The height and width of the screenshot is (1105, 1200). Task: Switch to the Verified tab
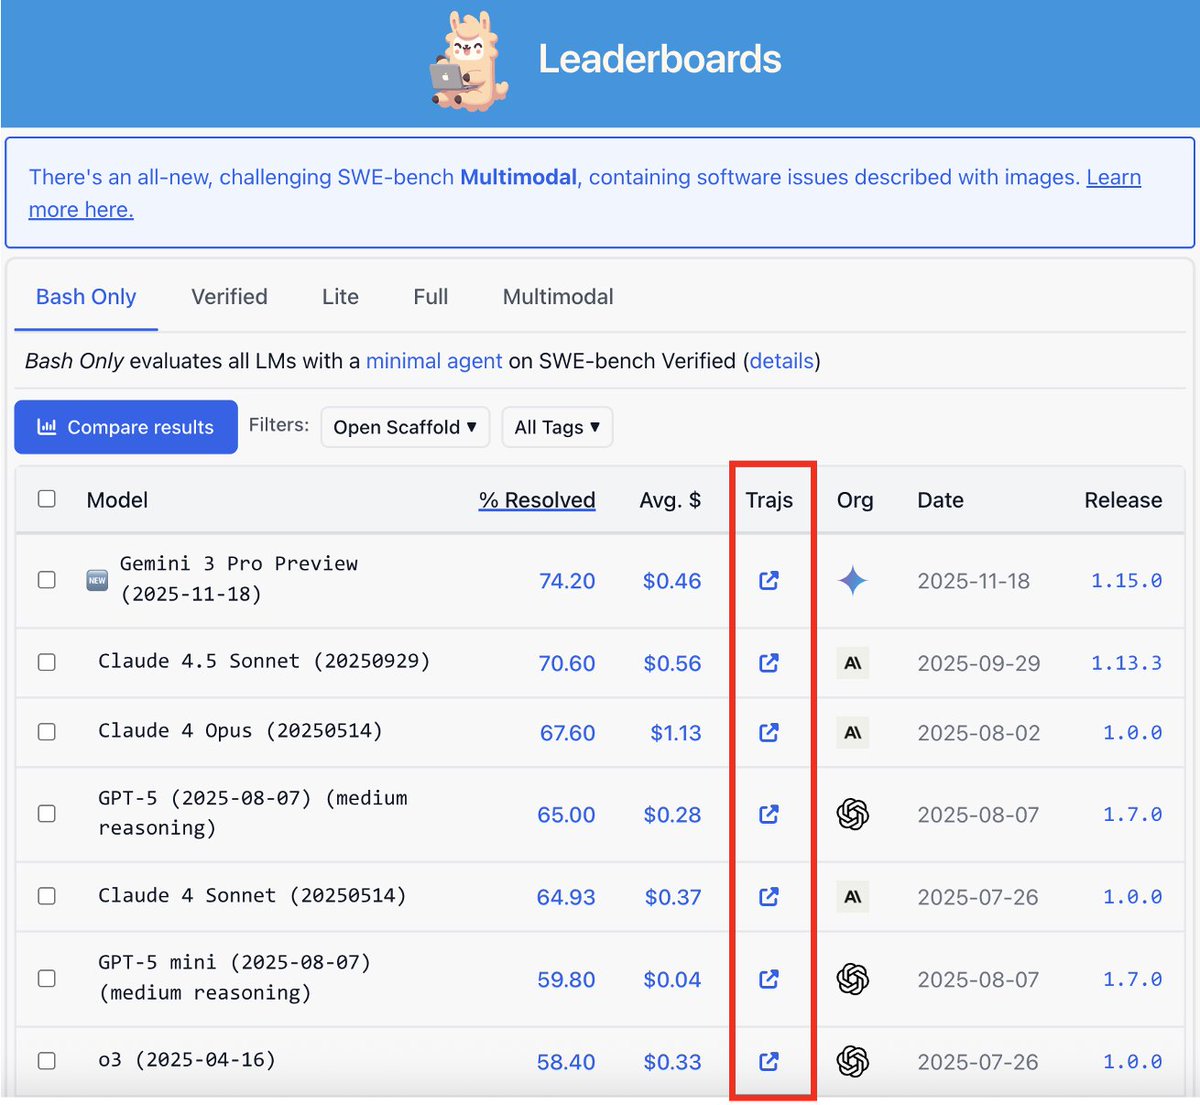tap(229, 297)
